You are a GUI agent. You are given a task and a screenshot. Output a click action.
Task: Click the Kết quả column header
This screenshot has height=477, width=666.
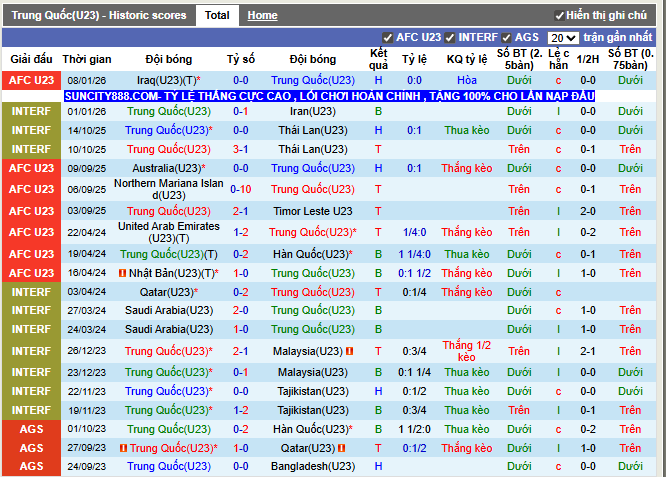coord(378,59)
